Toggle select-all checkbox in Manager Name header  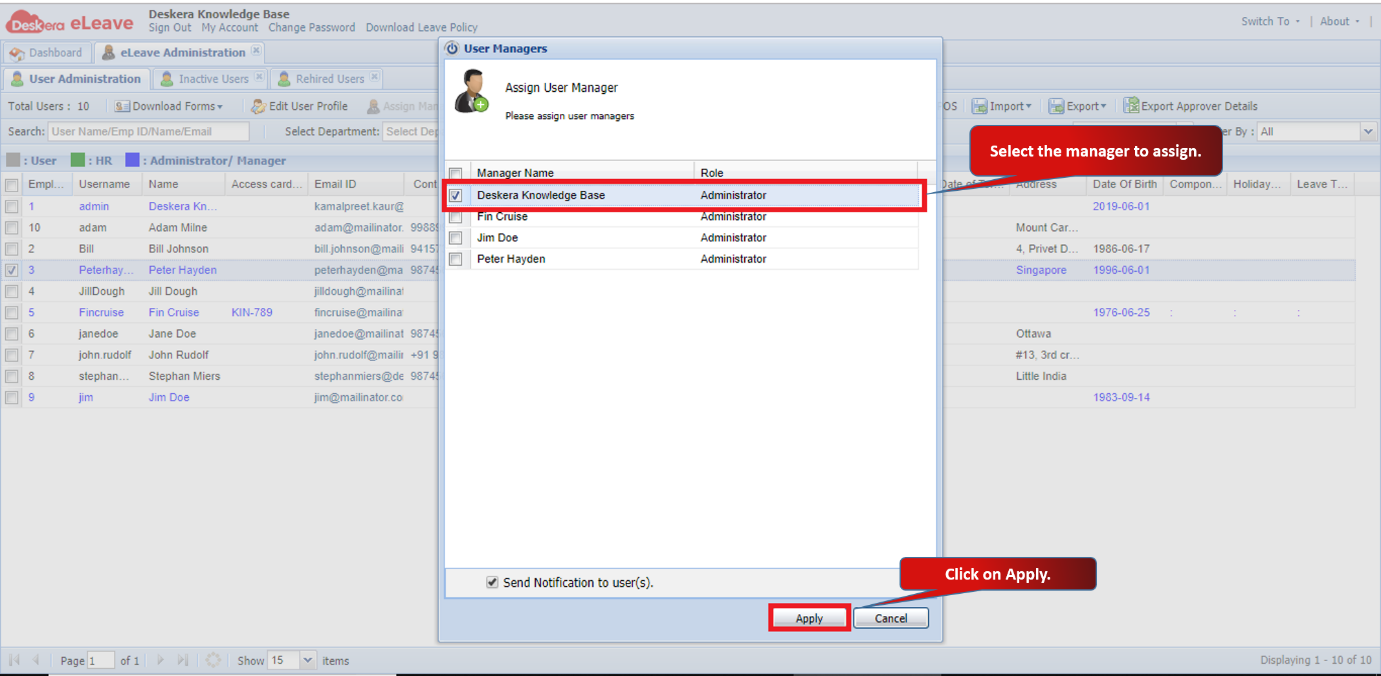pos(456,173)
